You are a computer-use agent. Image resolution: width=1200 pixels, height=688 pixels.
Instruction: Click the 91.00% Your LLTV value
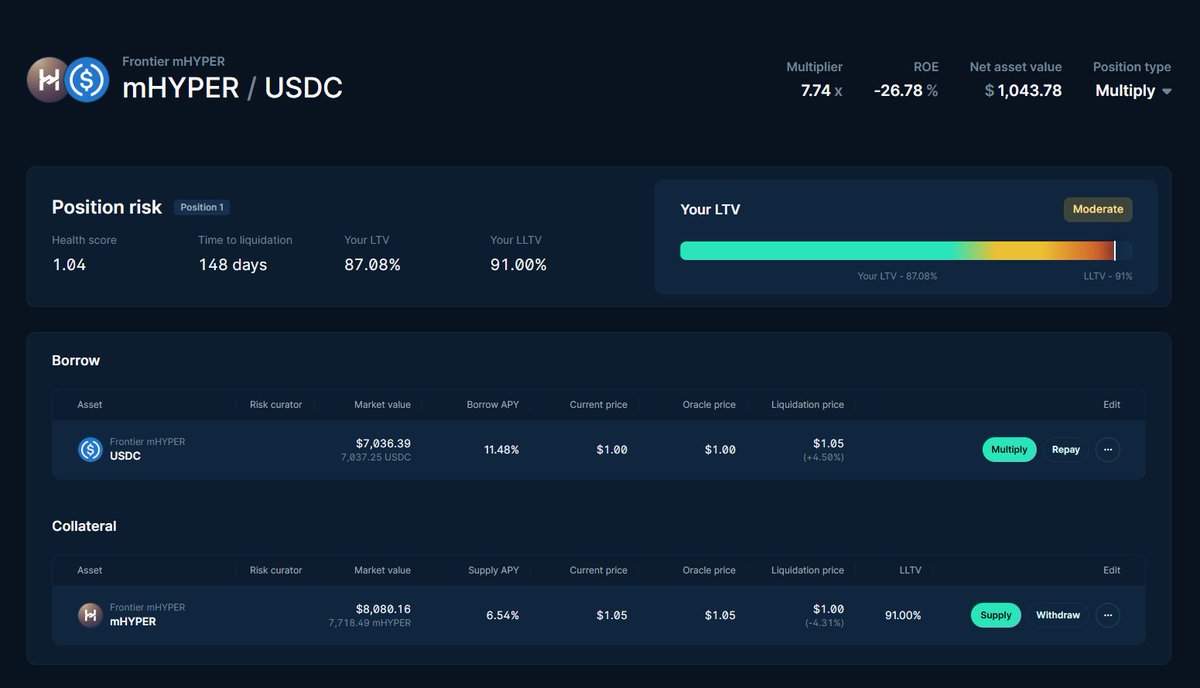(518, 265)
